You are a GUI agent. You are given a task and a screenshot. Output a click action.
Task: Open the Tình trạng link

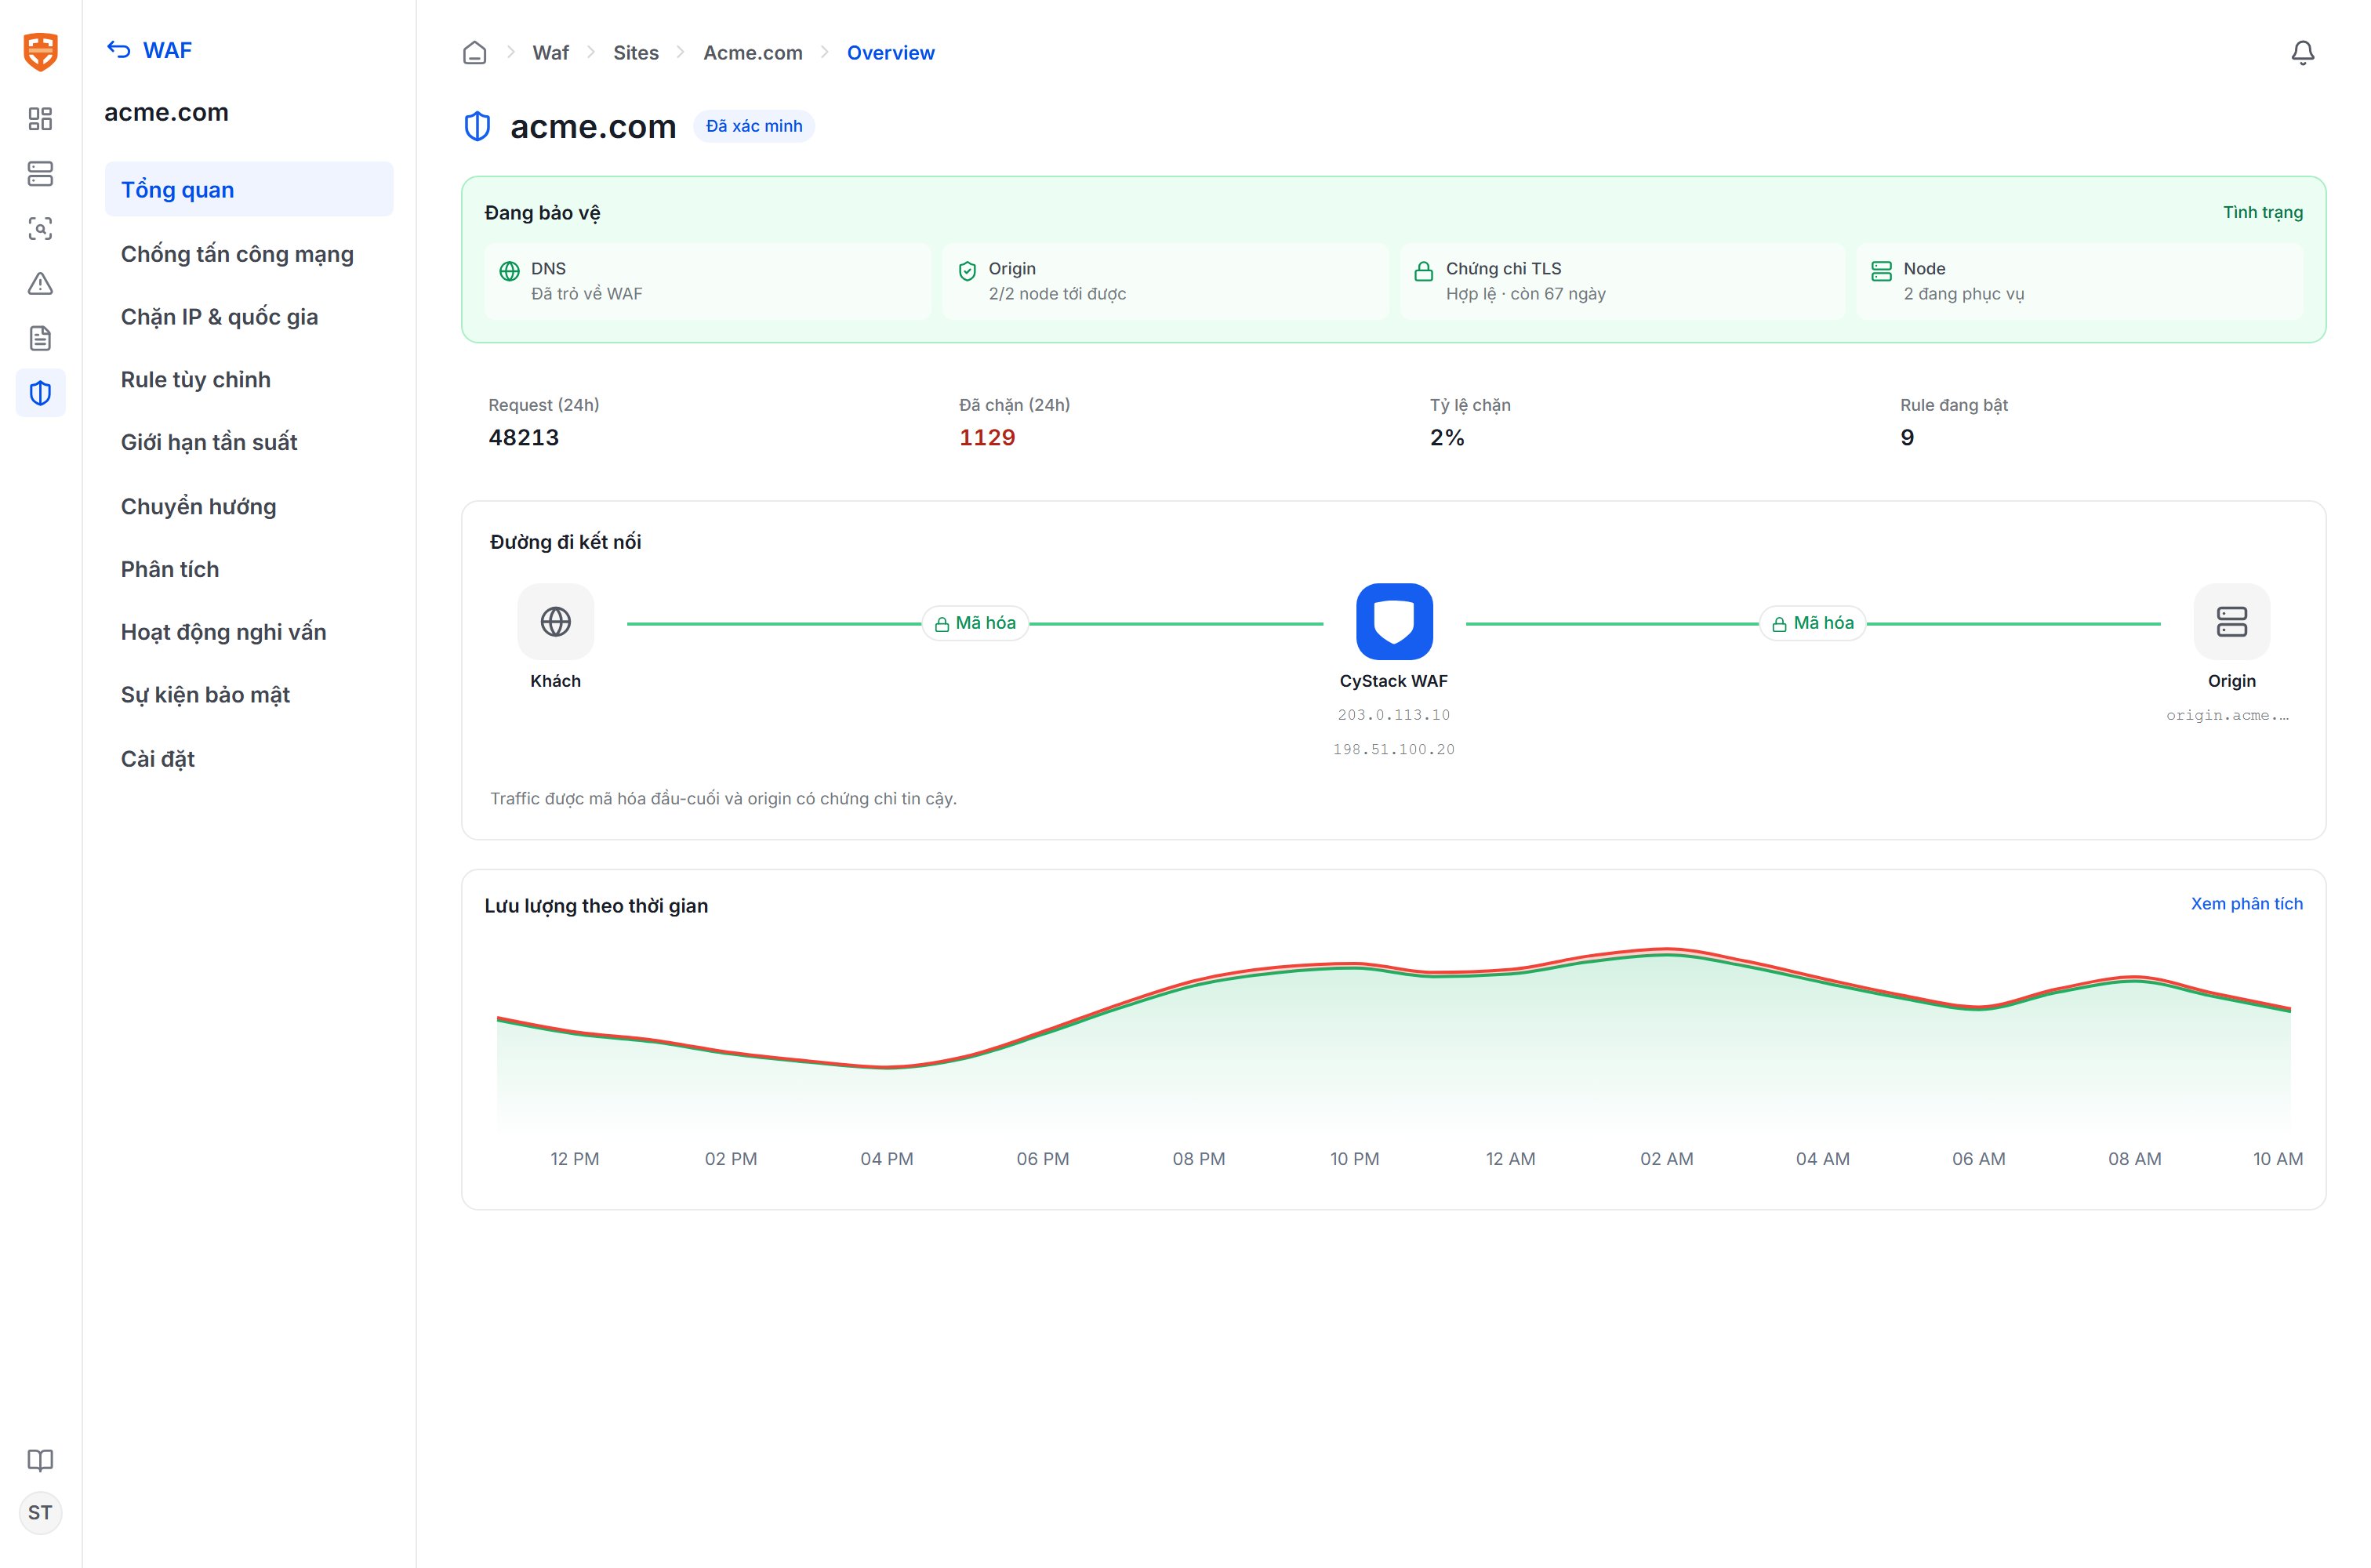[2262, 212]
